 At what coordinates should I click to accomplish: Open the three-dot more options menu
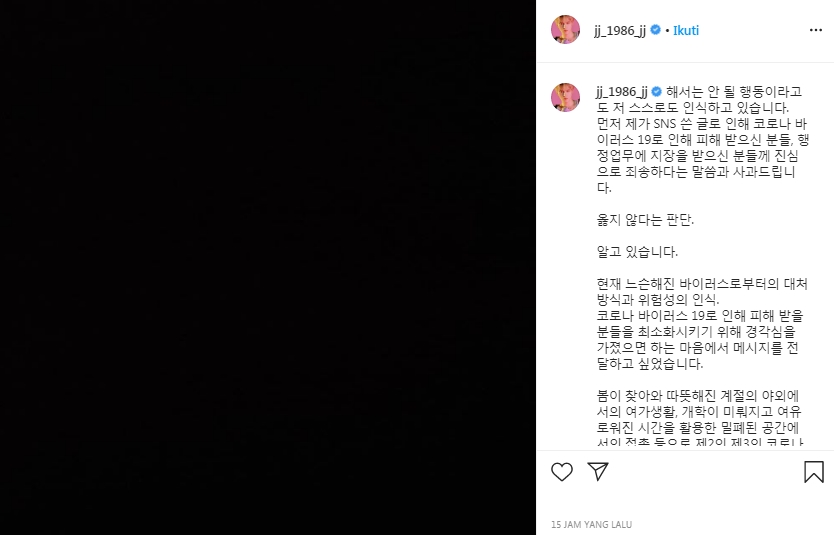click(815, 30)
